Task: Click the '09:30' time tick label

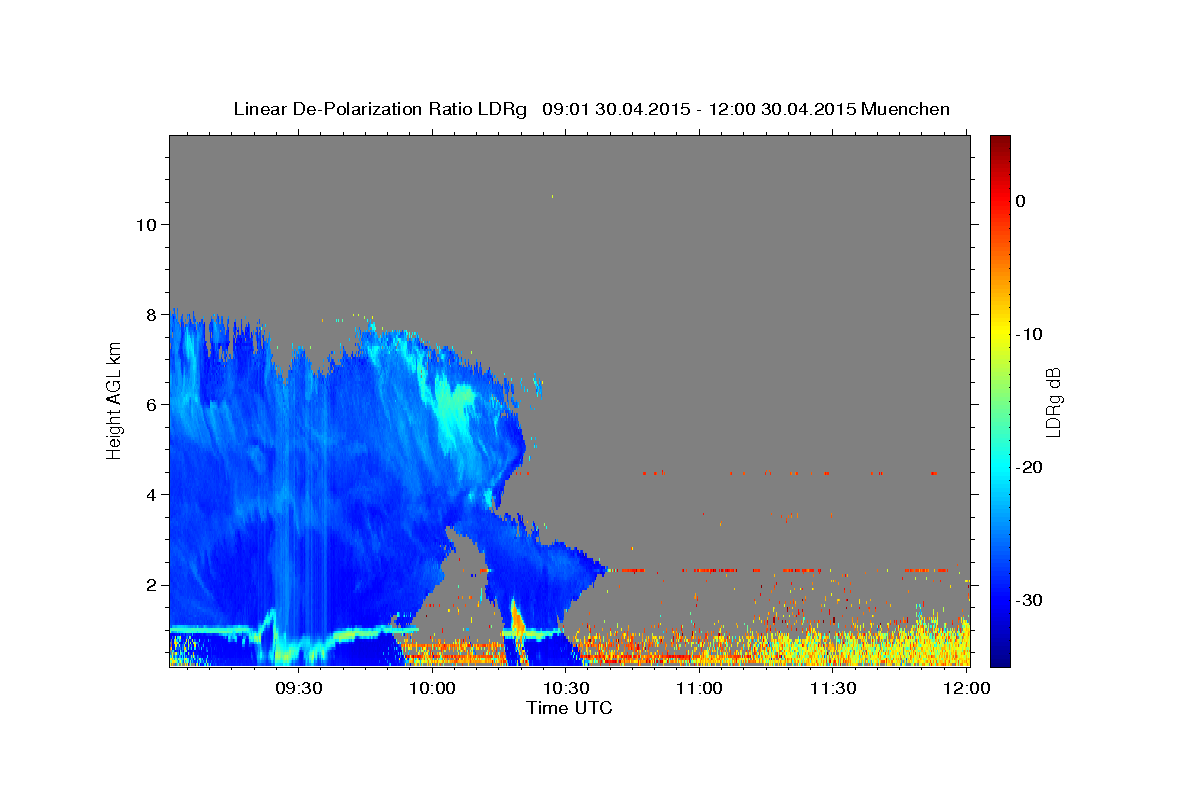Action: pyautogui.click(x=298, y=688)
